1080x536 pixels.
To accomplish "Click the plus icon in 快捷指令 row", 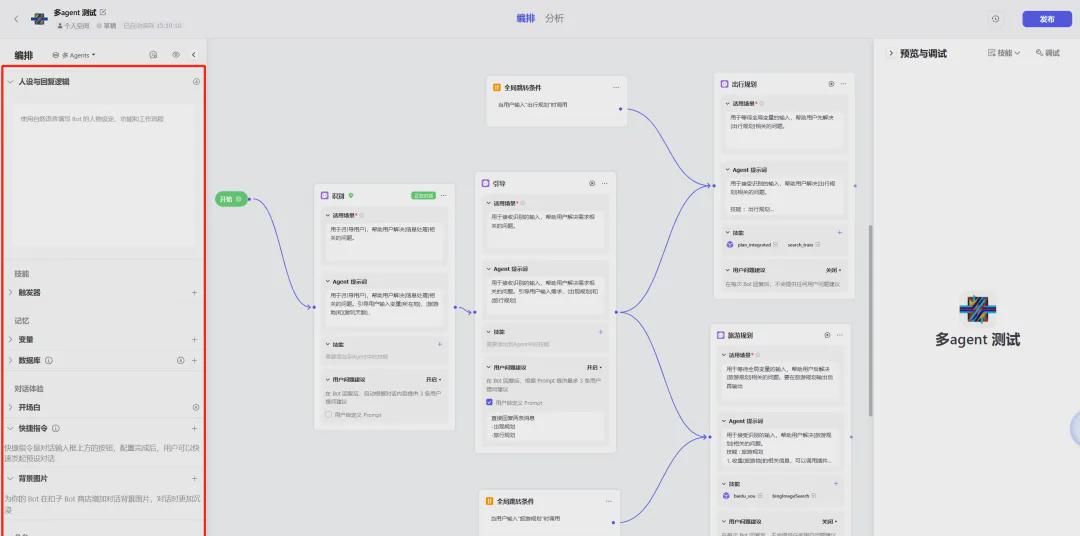I will tap(194, 428).
